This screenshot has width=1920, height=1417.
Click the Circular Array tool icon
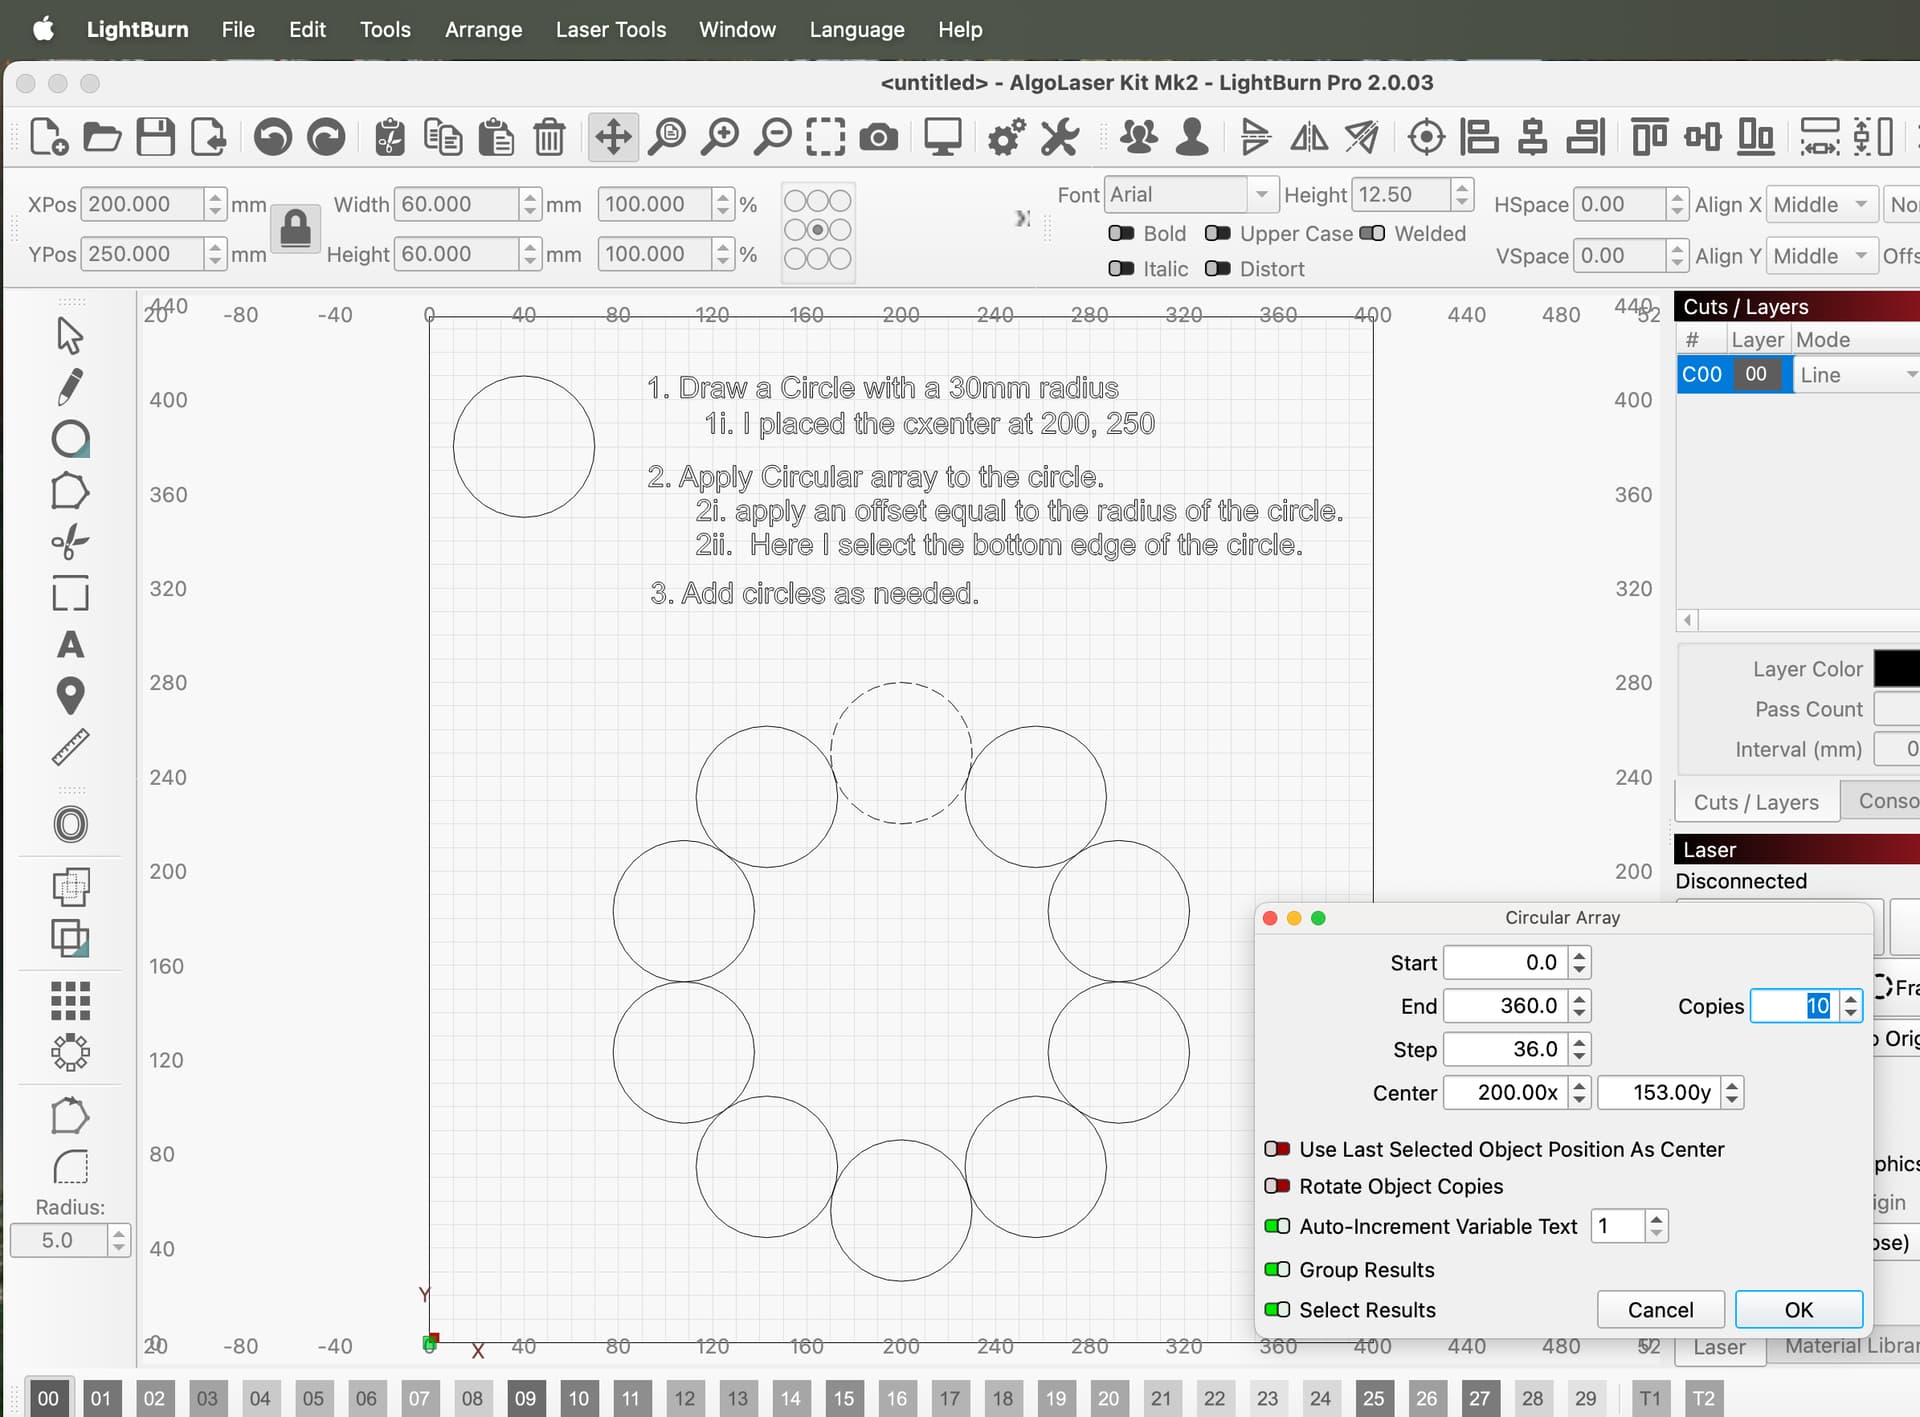click(x=70, y=1052)
